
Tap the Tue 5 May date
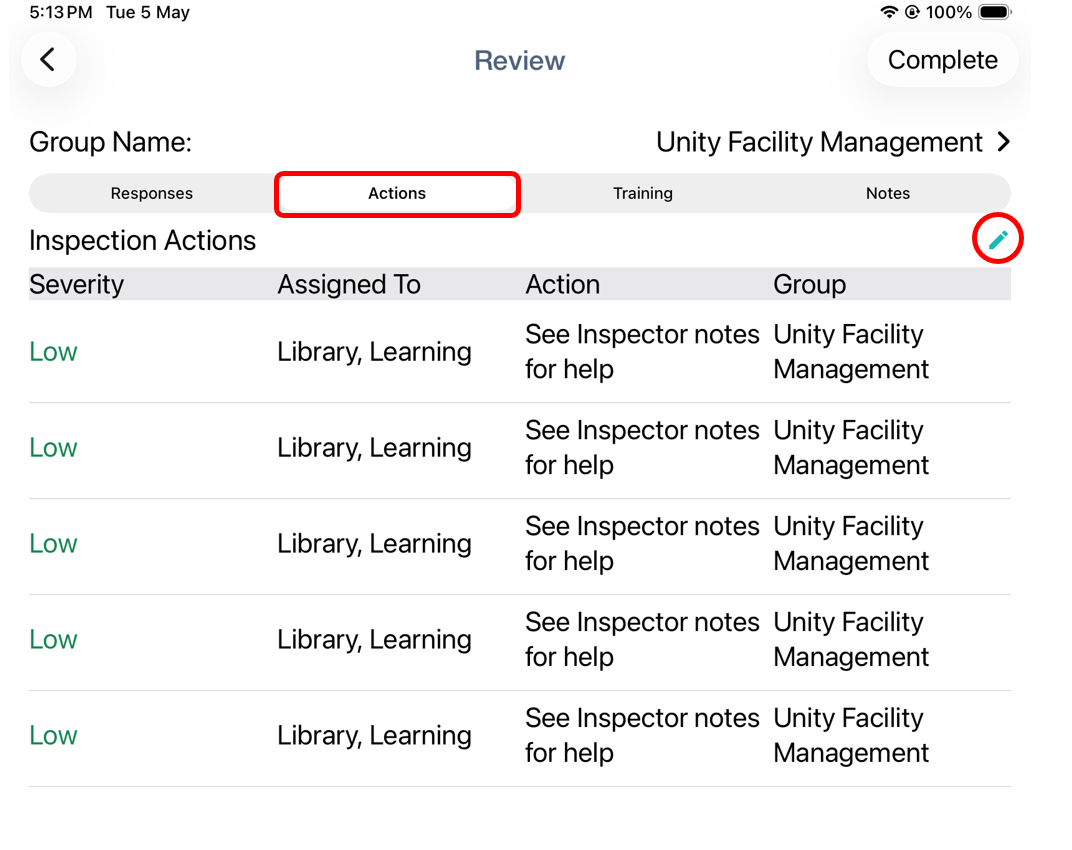coord(148,12)
